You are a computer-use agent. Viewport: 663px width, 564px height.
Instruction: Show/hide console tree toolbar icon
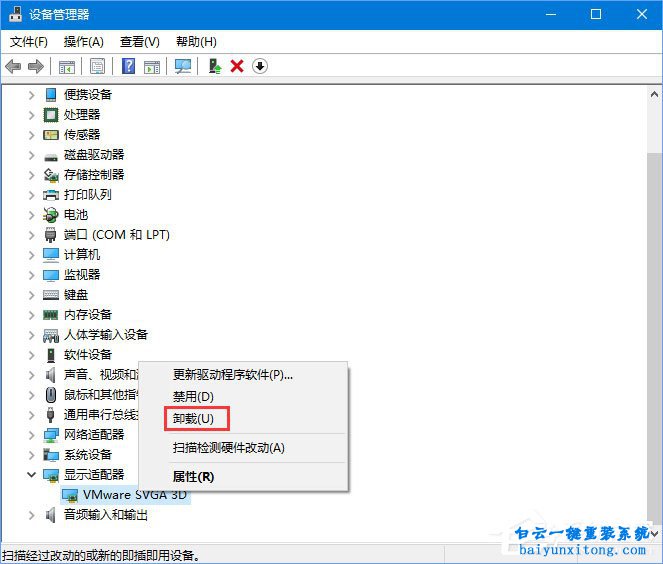[67, 66]
